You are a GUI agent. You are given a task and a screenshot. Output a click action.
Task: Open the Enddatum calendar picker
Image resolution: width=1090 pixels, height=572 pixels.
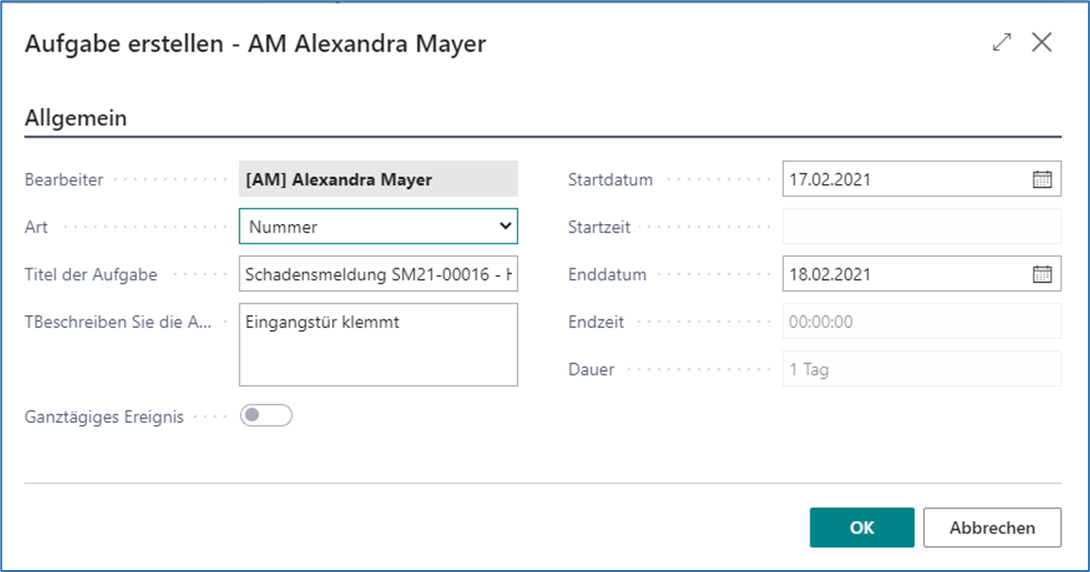tap(1042, 274)
